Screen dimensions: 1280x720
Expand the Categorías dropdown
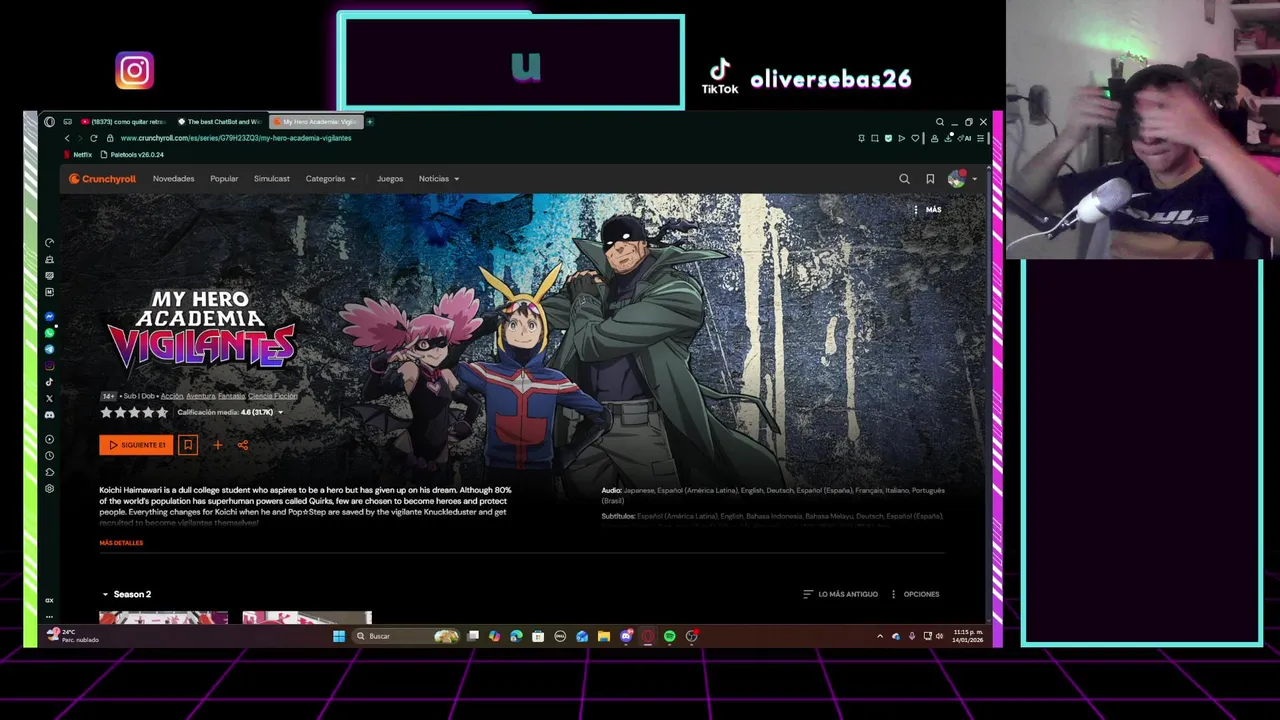[330, 179]
